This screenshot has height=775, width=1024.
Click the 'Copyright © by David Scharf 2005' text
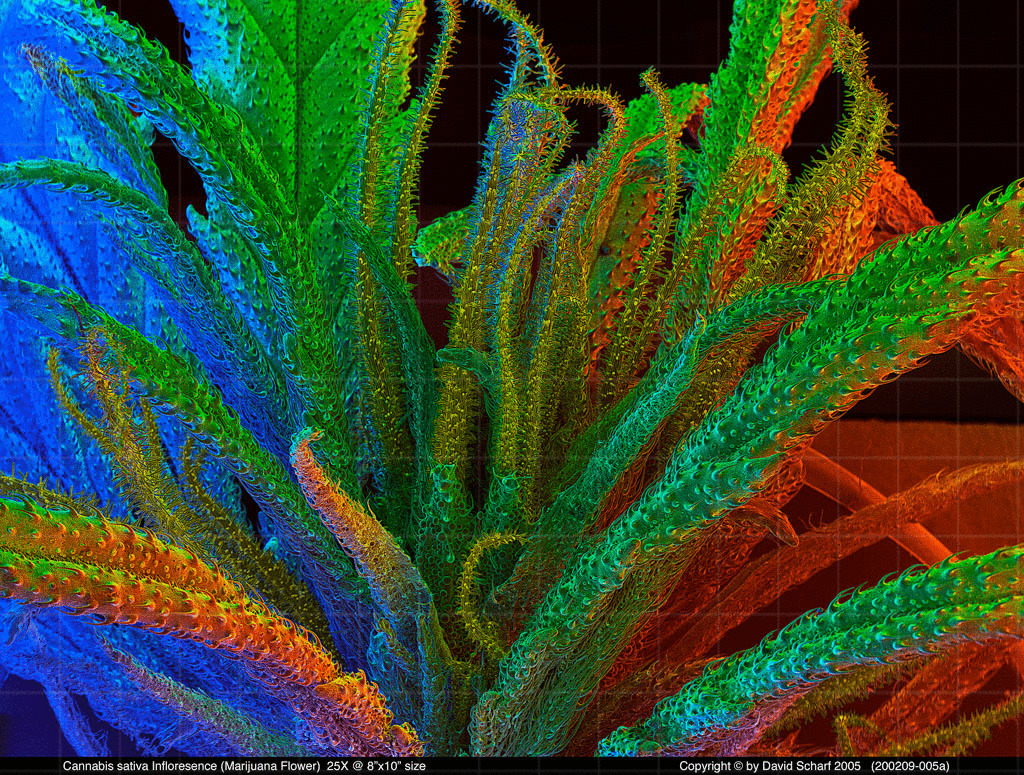[771, 766]
